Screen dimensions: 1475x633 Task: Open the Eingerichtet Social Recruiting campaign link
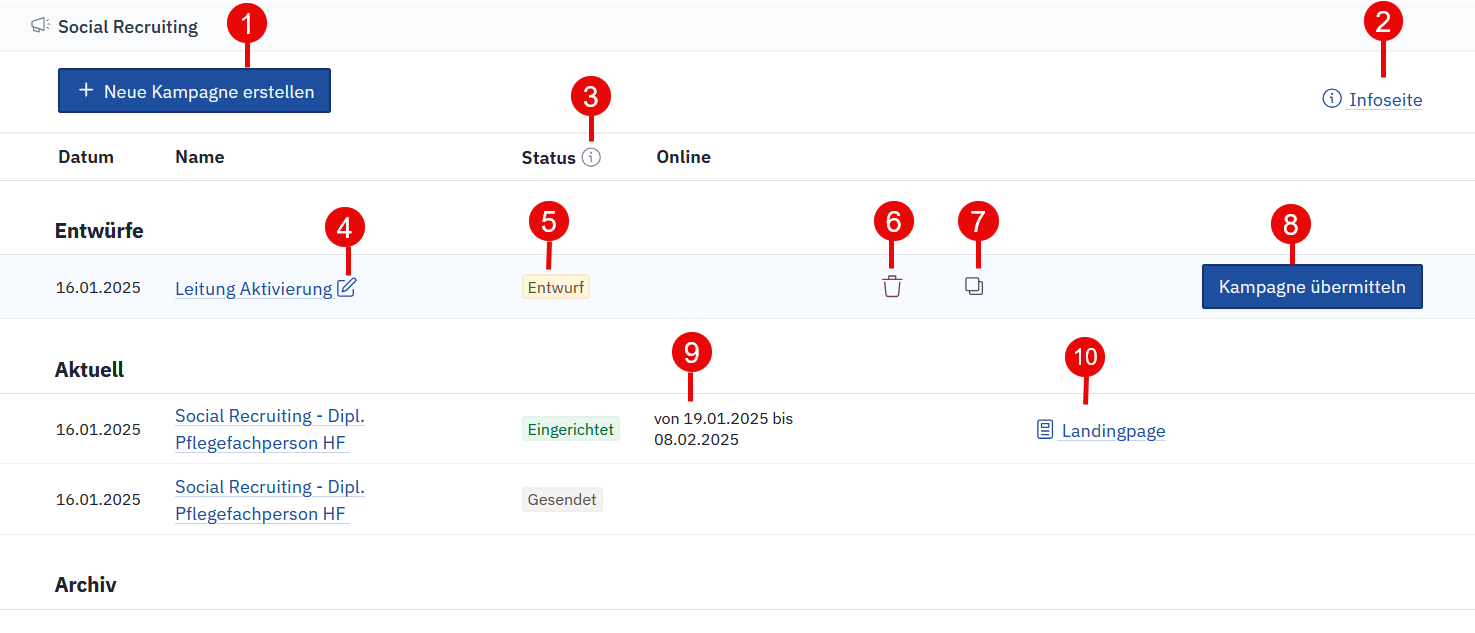[269, 429]
